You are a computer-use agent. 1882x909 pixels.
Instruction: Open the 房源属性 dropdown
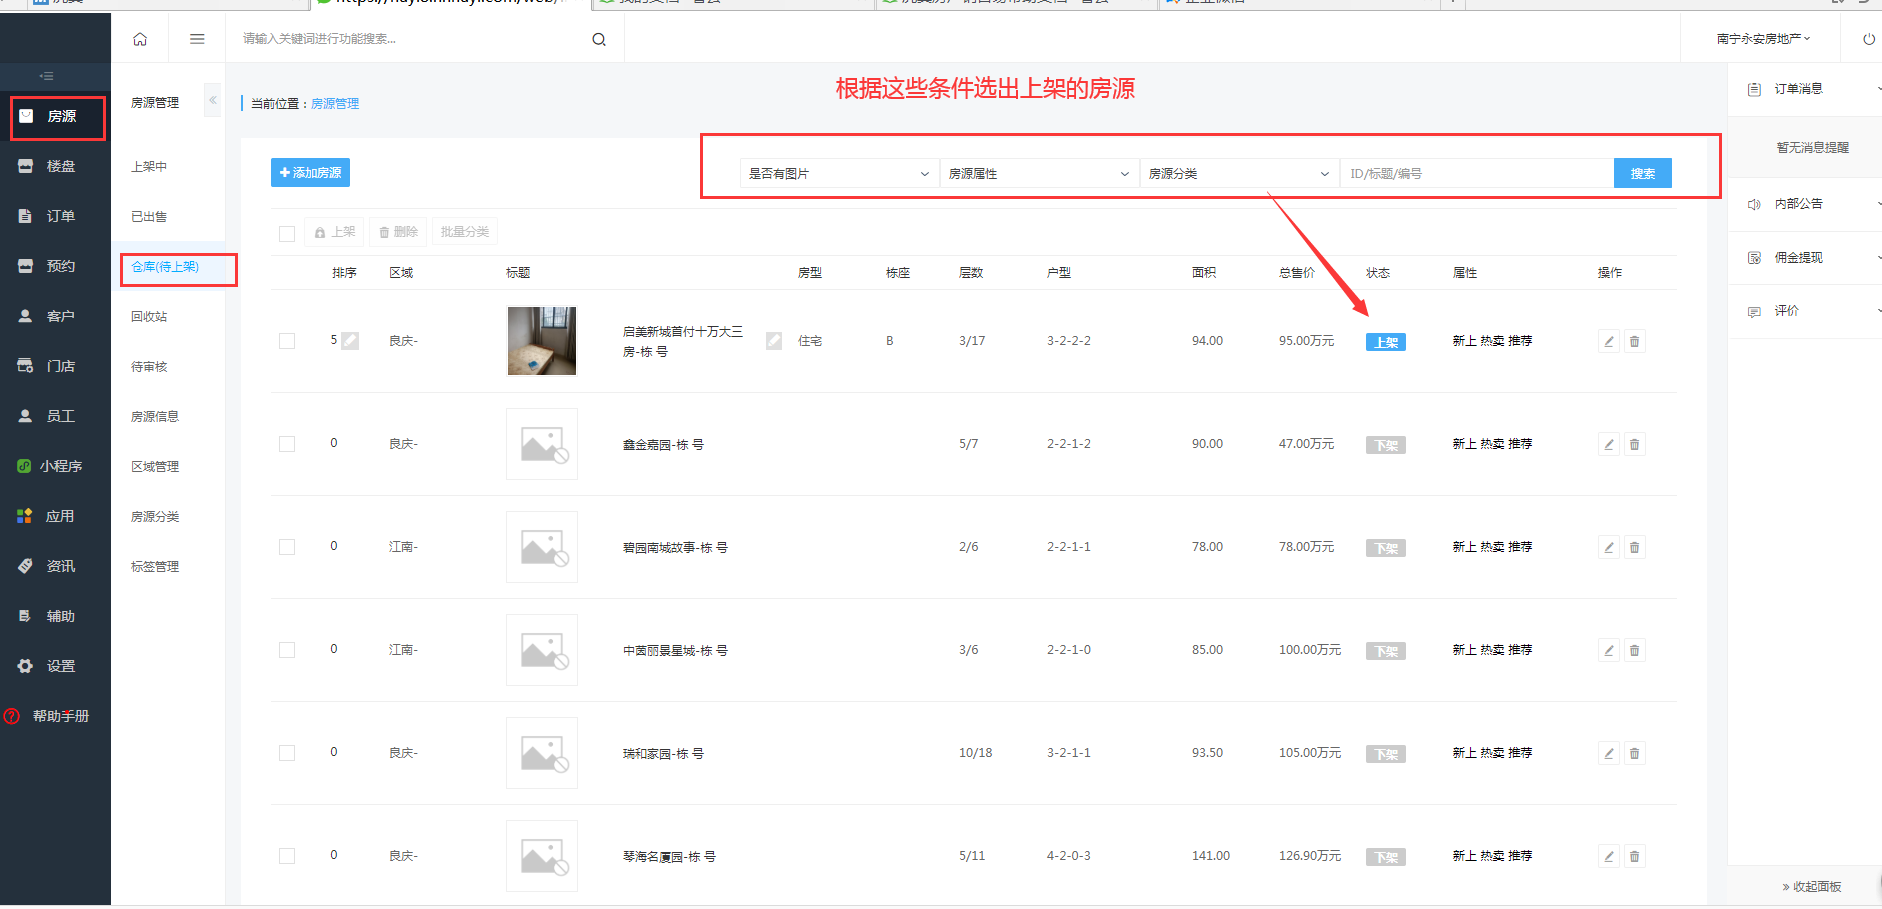(x=1039, y=173)
